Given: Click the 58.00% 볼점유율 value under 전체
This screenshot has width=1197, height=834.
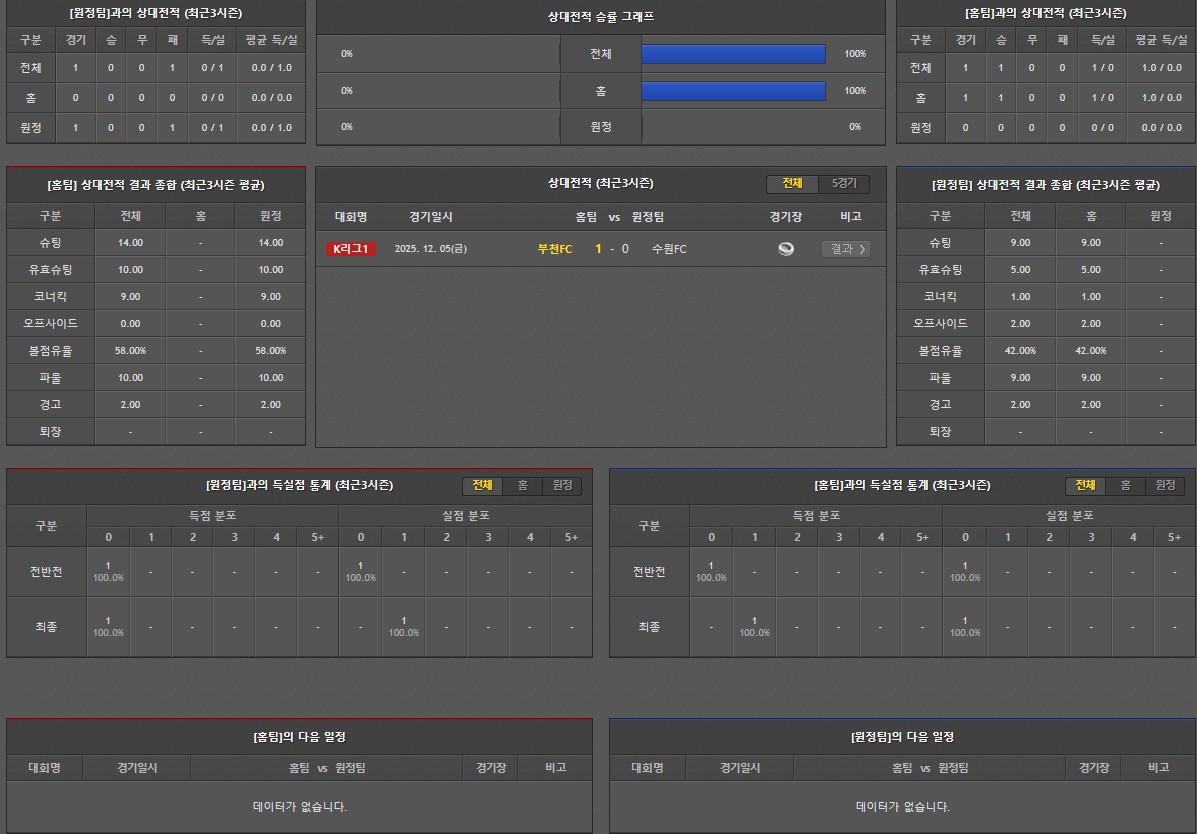Looking at the screenshot, I should (x=130, y=351).
